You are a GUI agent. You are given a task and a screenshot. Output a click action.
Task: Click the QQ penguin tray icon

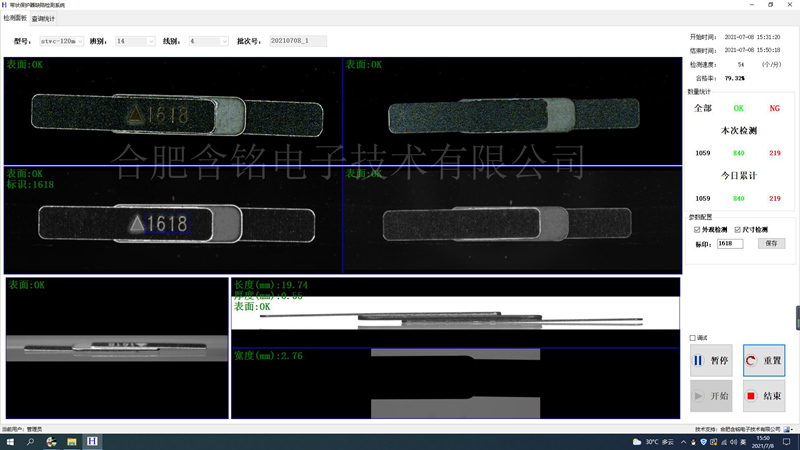coord(693,442)
